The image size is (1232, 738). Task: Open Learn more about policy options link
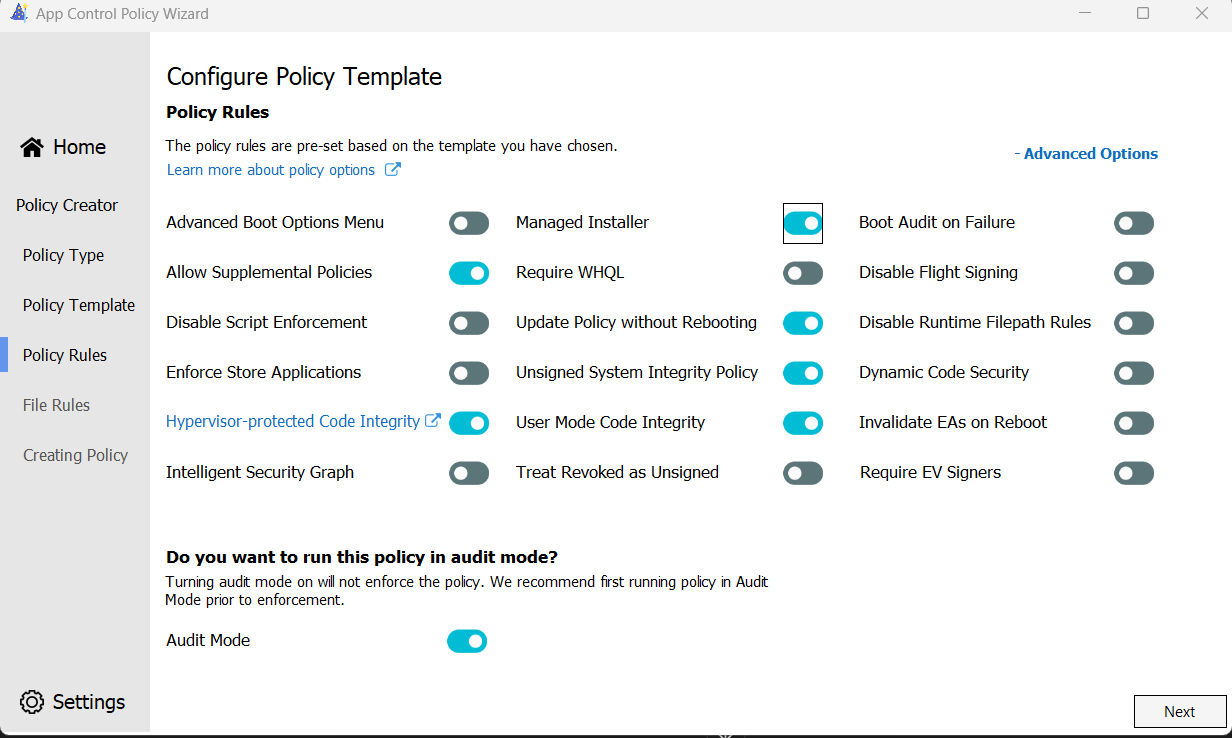(271, 170)
